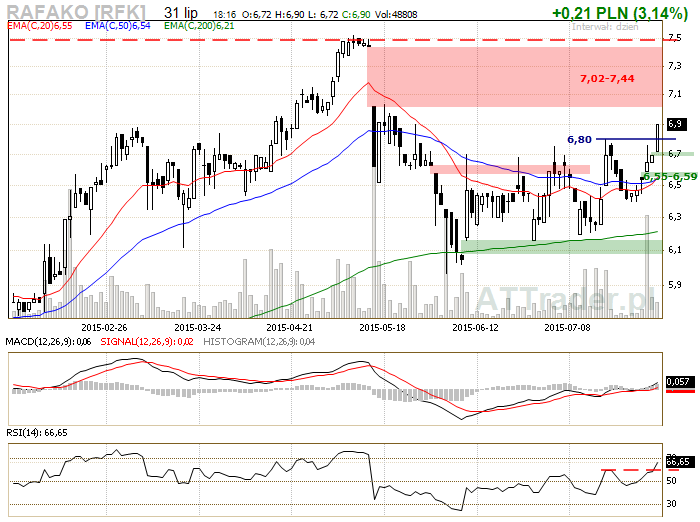This screenshot has height=522, width=700.
Task: Click the RSI axis label 50
Action: [671, 481]
